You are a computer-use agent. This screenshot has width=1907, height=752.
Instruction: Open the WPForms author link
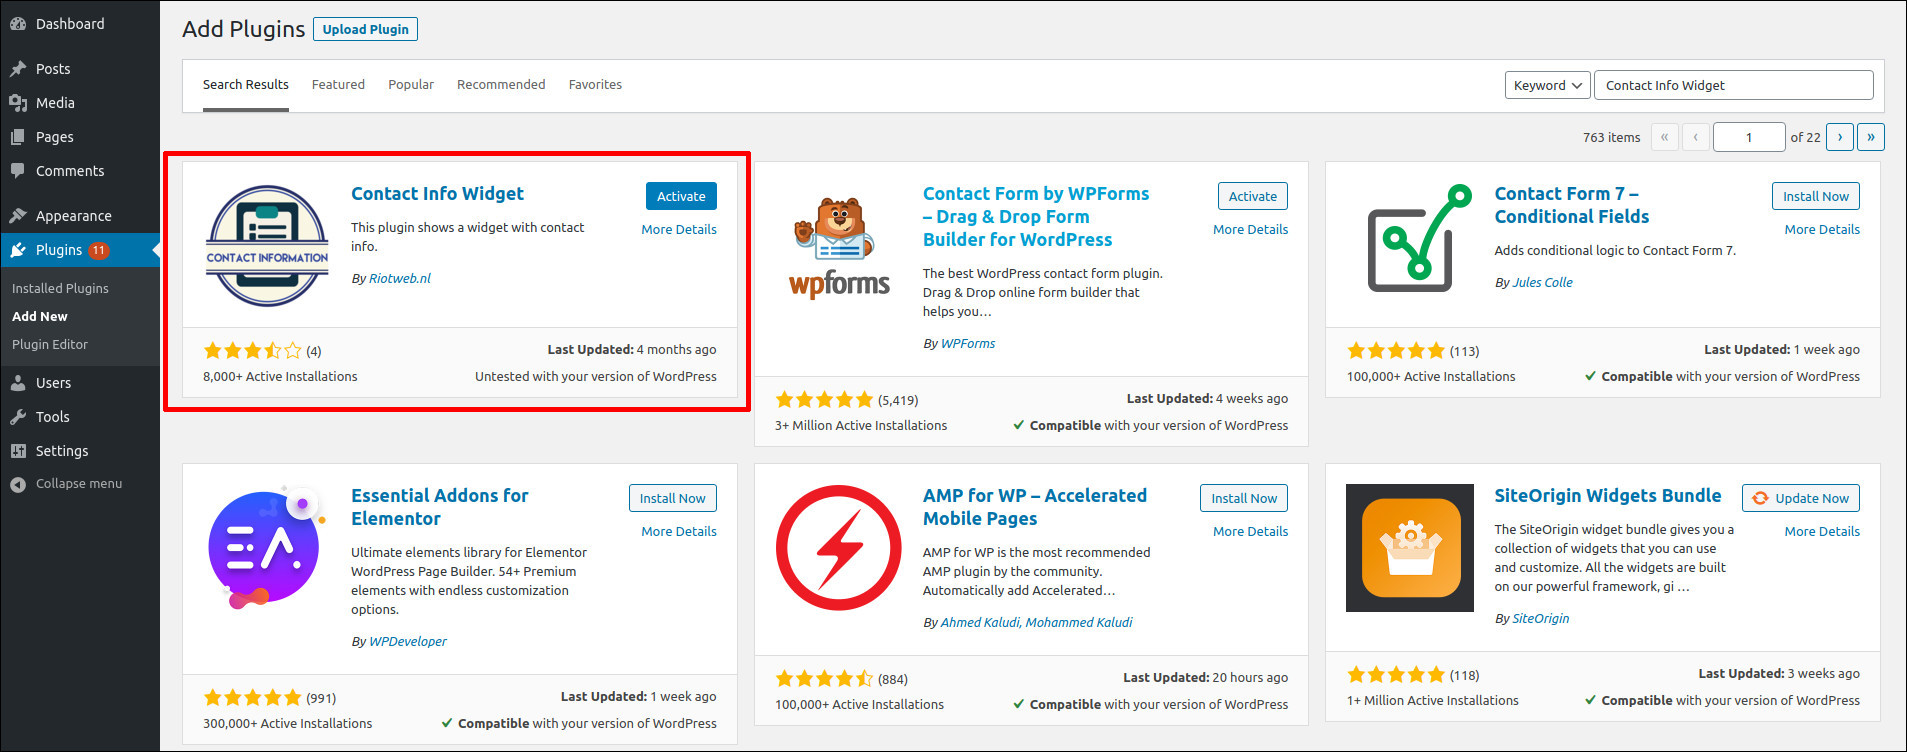coord(968,343)
